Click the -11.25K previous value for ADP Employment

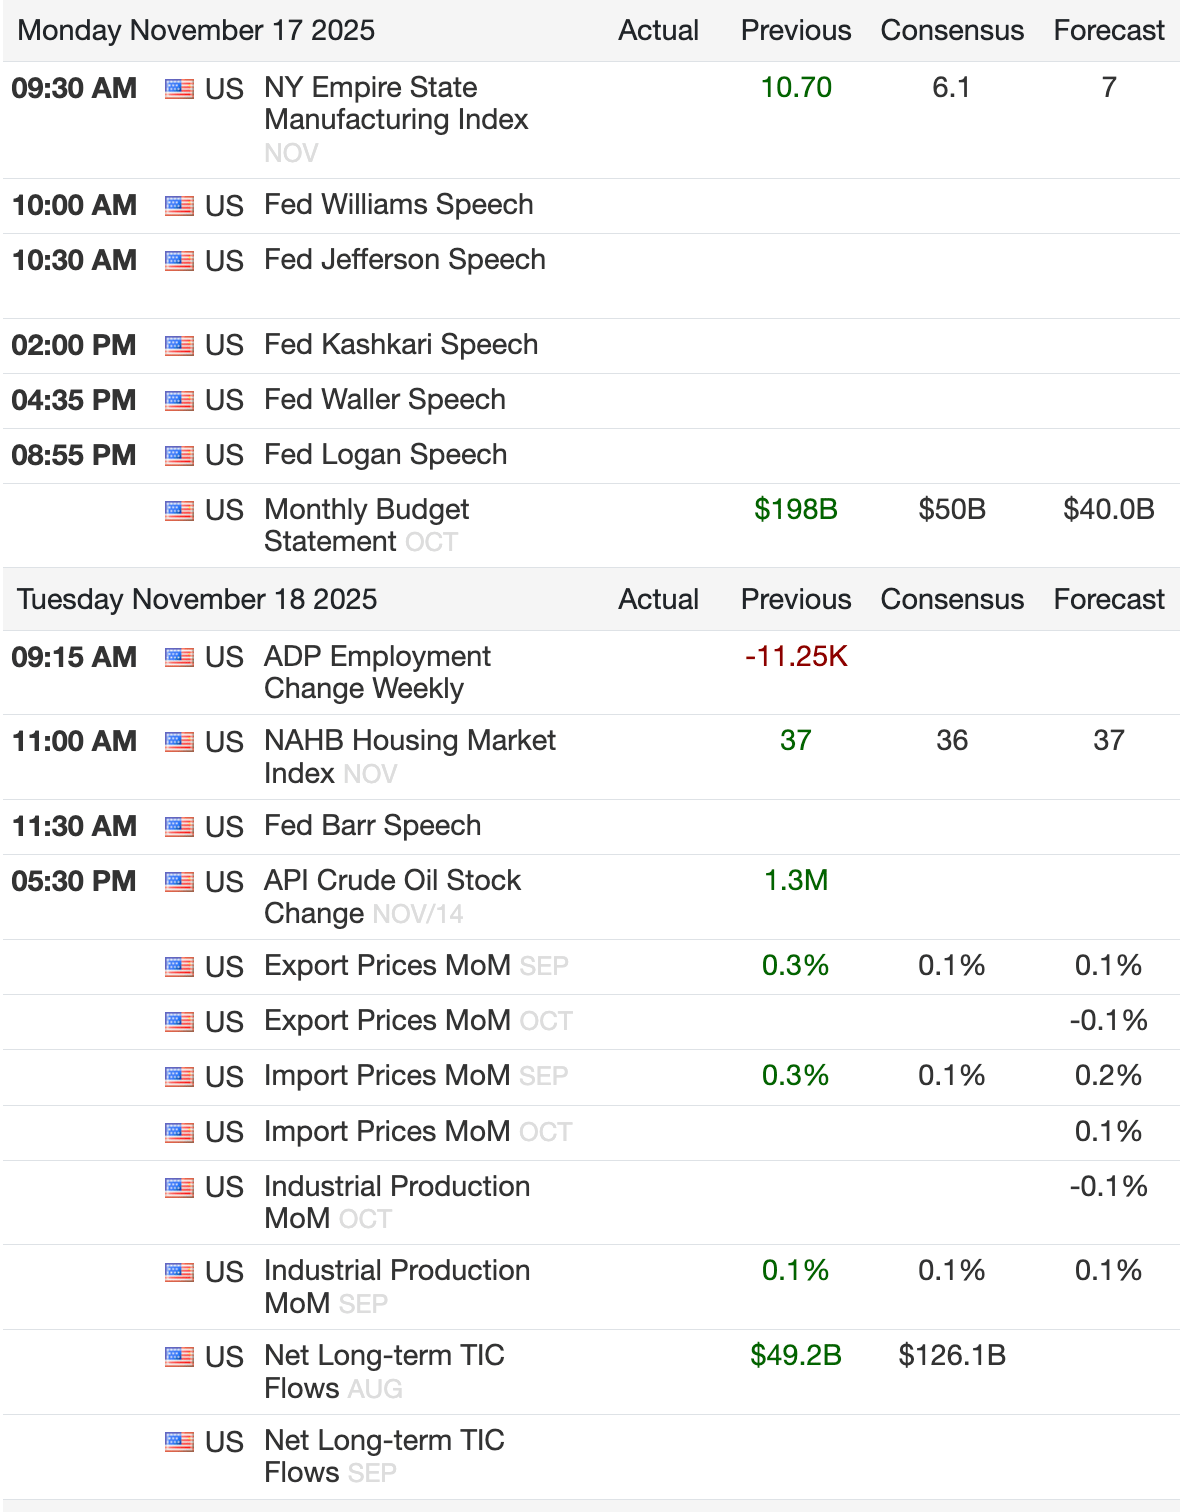click(x=796, y=657)
